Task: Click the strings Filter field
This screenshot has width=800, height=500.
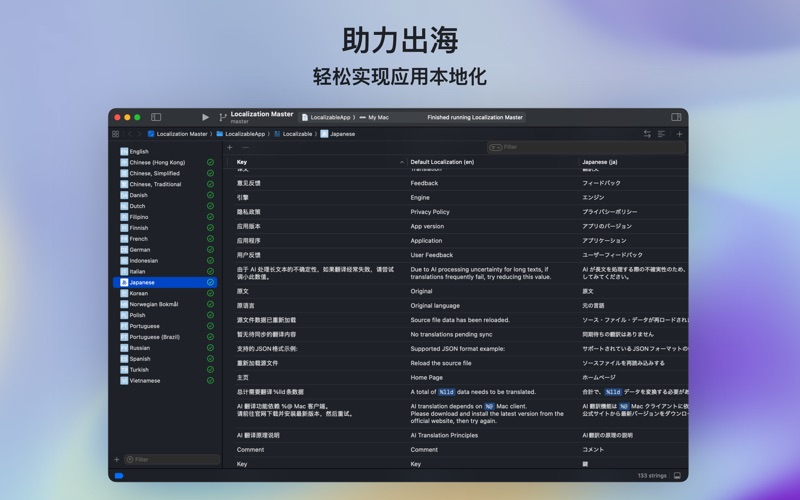Action: tap(586, 147)
